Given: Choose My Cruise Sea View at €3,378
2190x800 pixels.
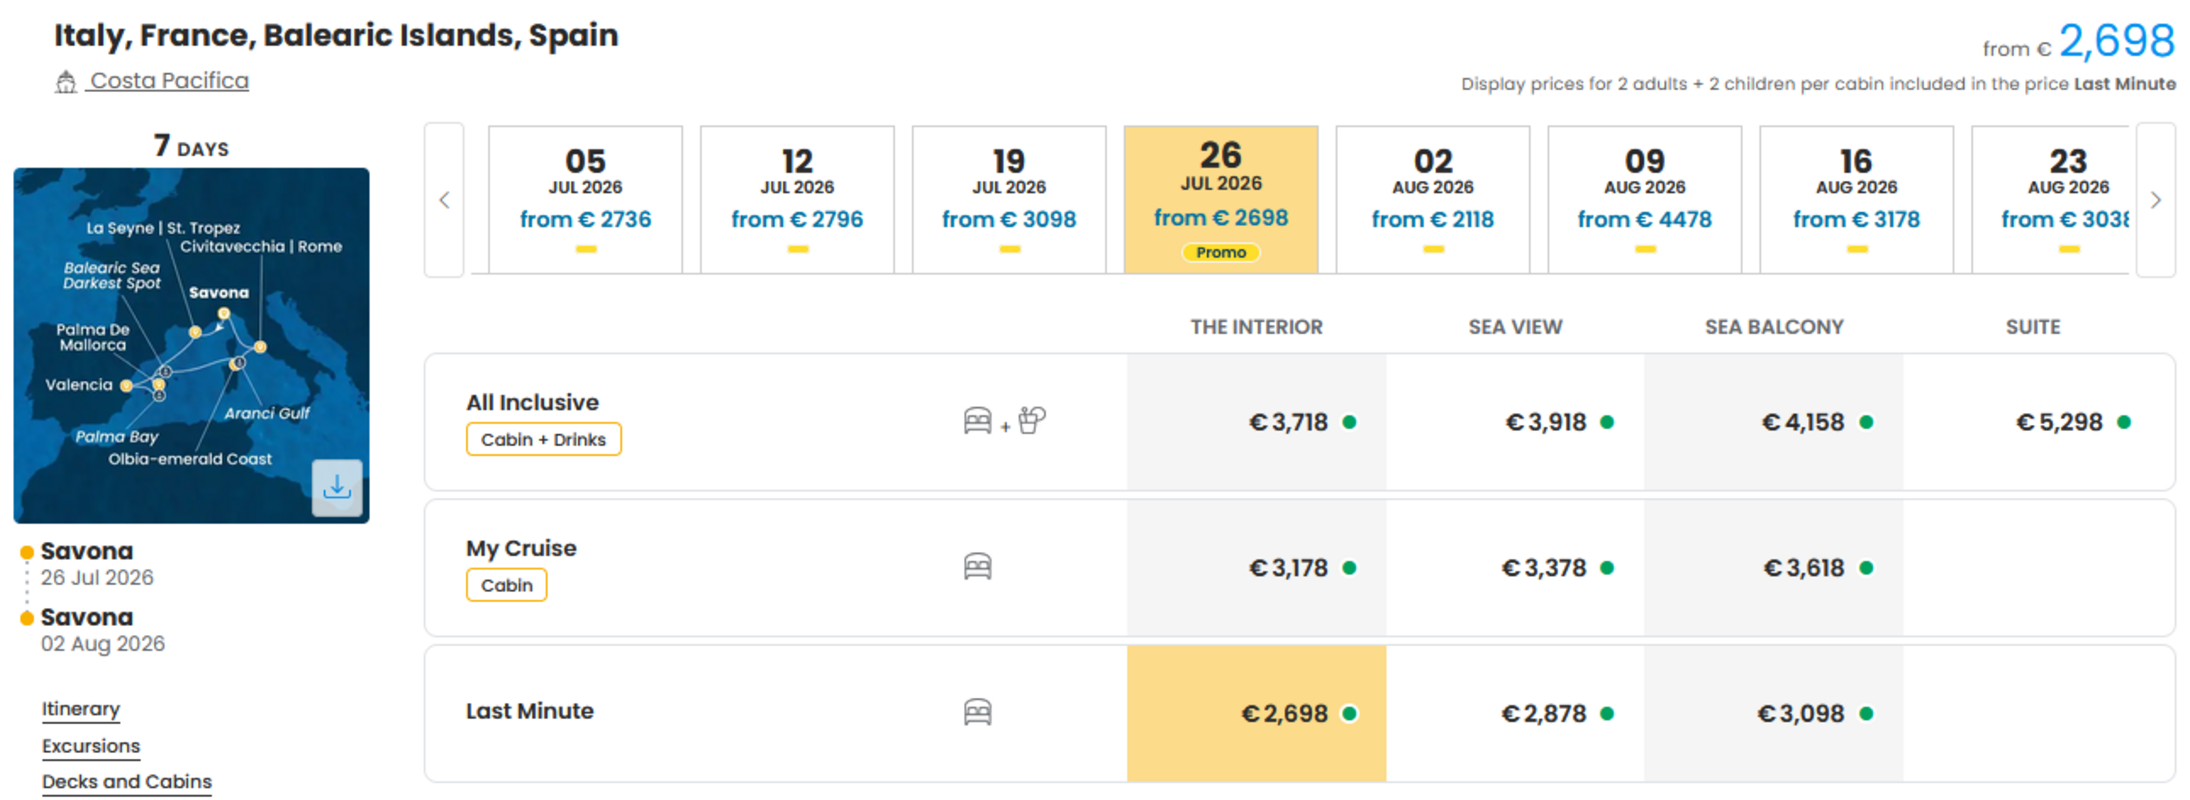Looking at the screenshot, I should [1515, 568].
